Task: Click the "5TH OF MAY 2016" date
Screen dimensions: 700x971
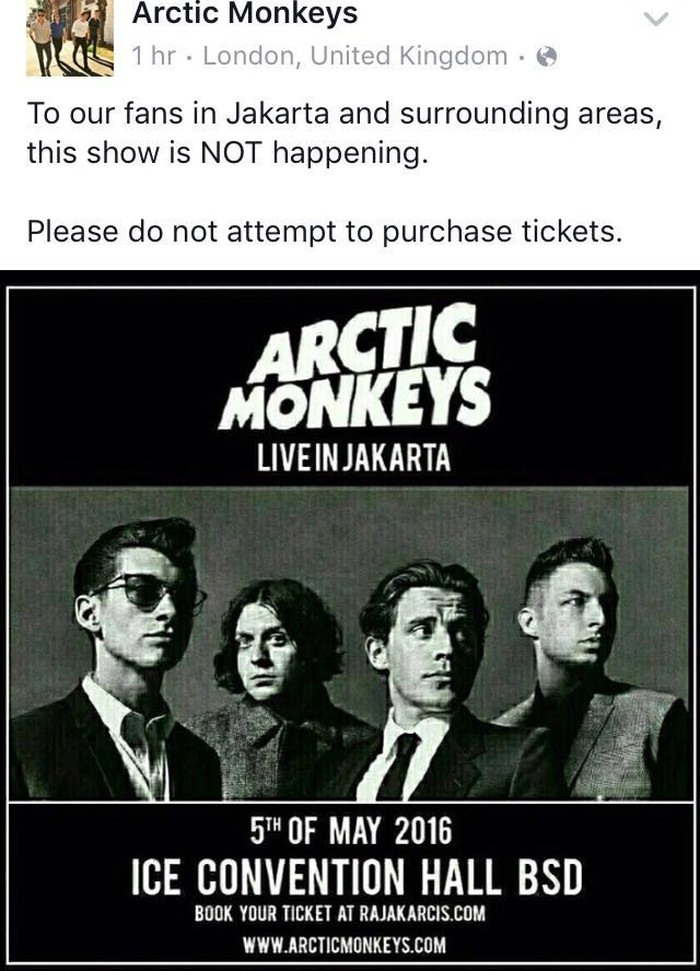Action: pos(351,831)
